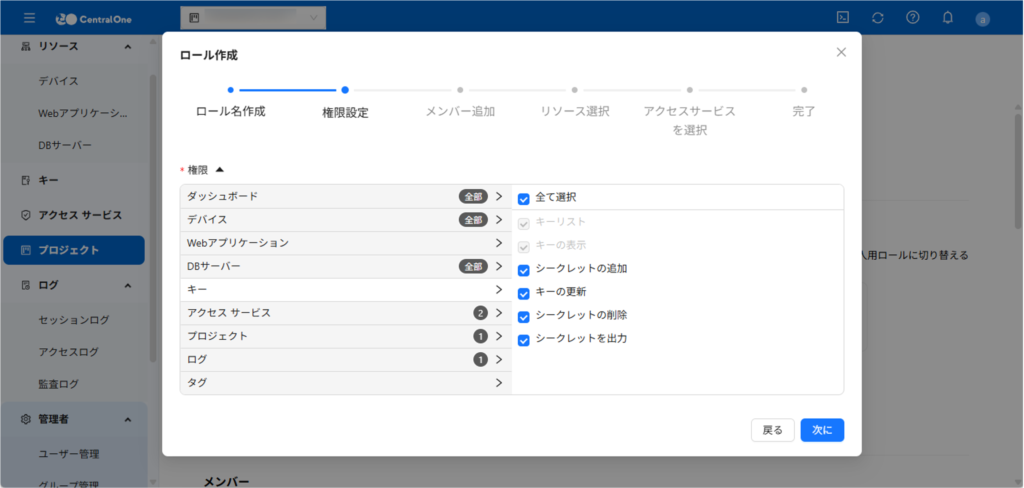This screenshot has height=488, width=1024.
Task: Uncheck the シークレットの削除 checkbox
Action: point(524,316)
